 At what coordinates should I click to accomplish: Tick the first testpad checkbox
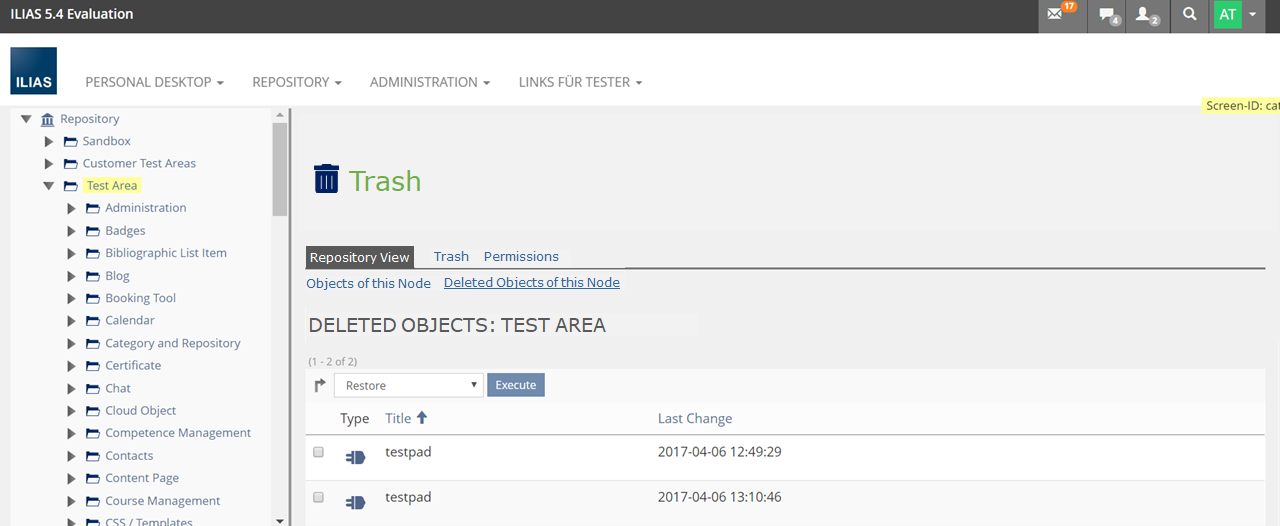(319, 452)
